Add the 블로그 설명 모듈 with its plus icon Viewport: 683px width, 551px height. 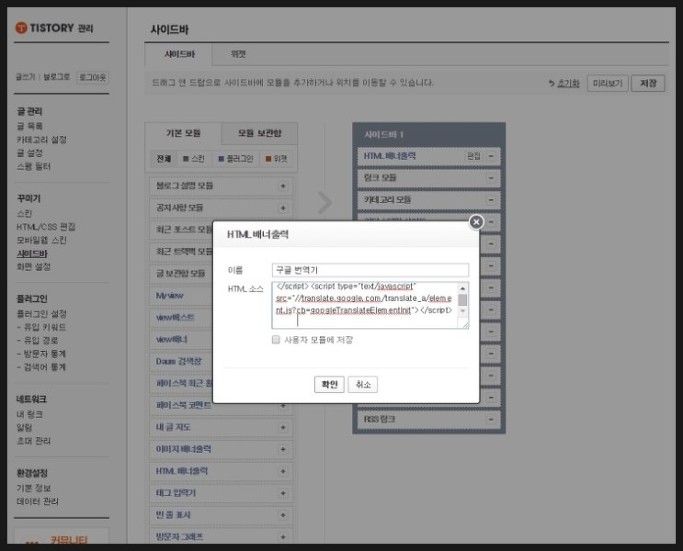coord(283,186)
